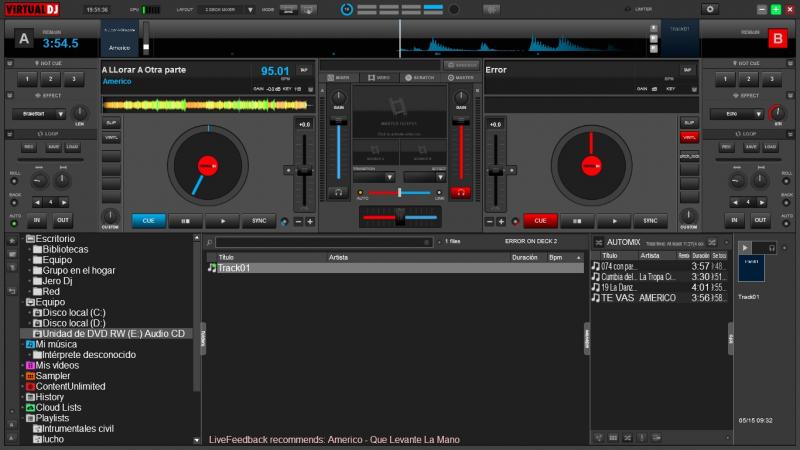This screenshot has height=450, width=800.
Task: Click hot cue 2 on Deck A
Action: tap(51, 79)
